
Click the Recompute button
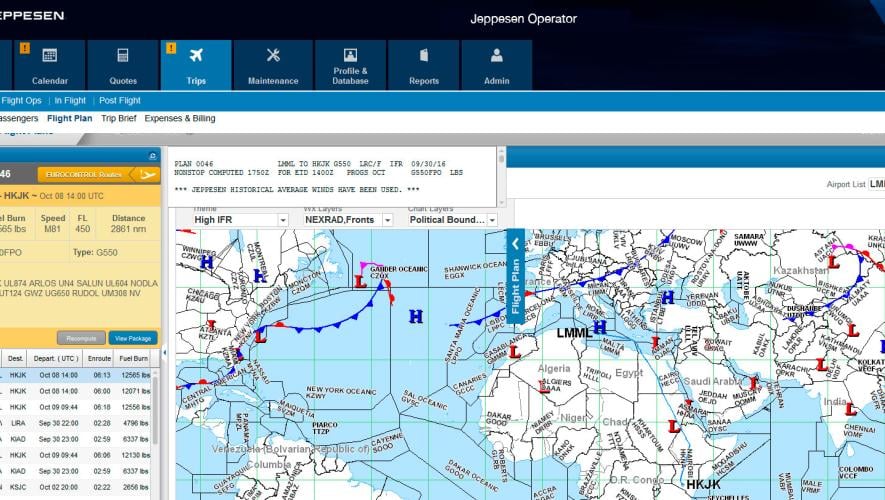[81, 338]
